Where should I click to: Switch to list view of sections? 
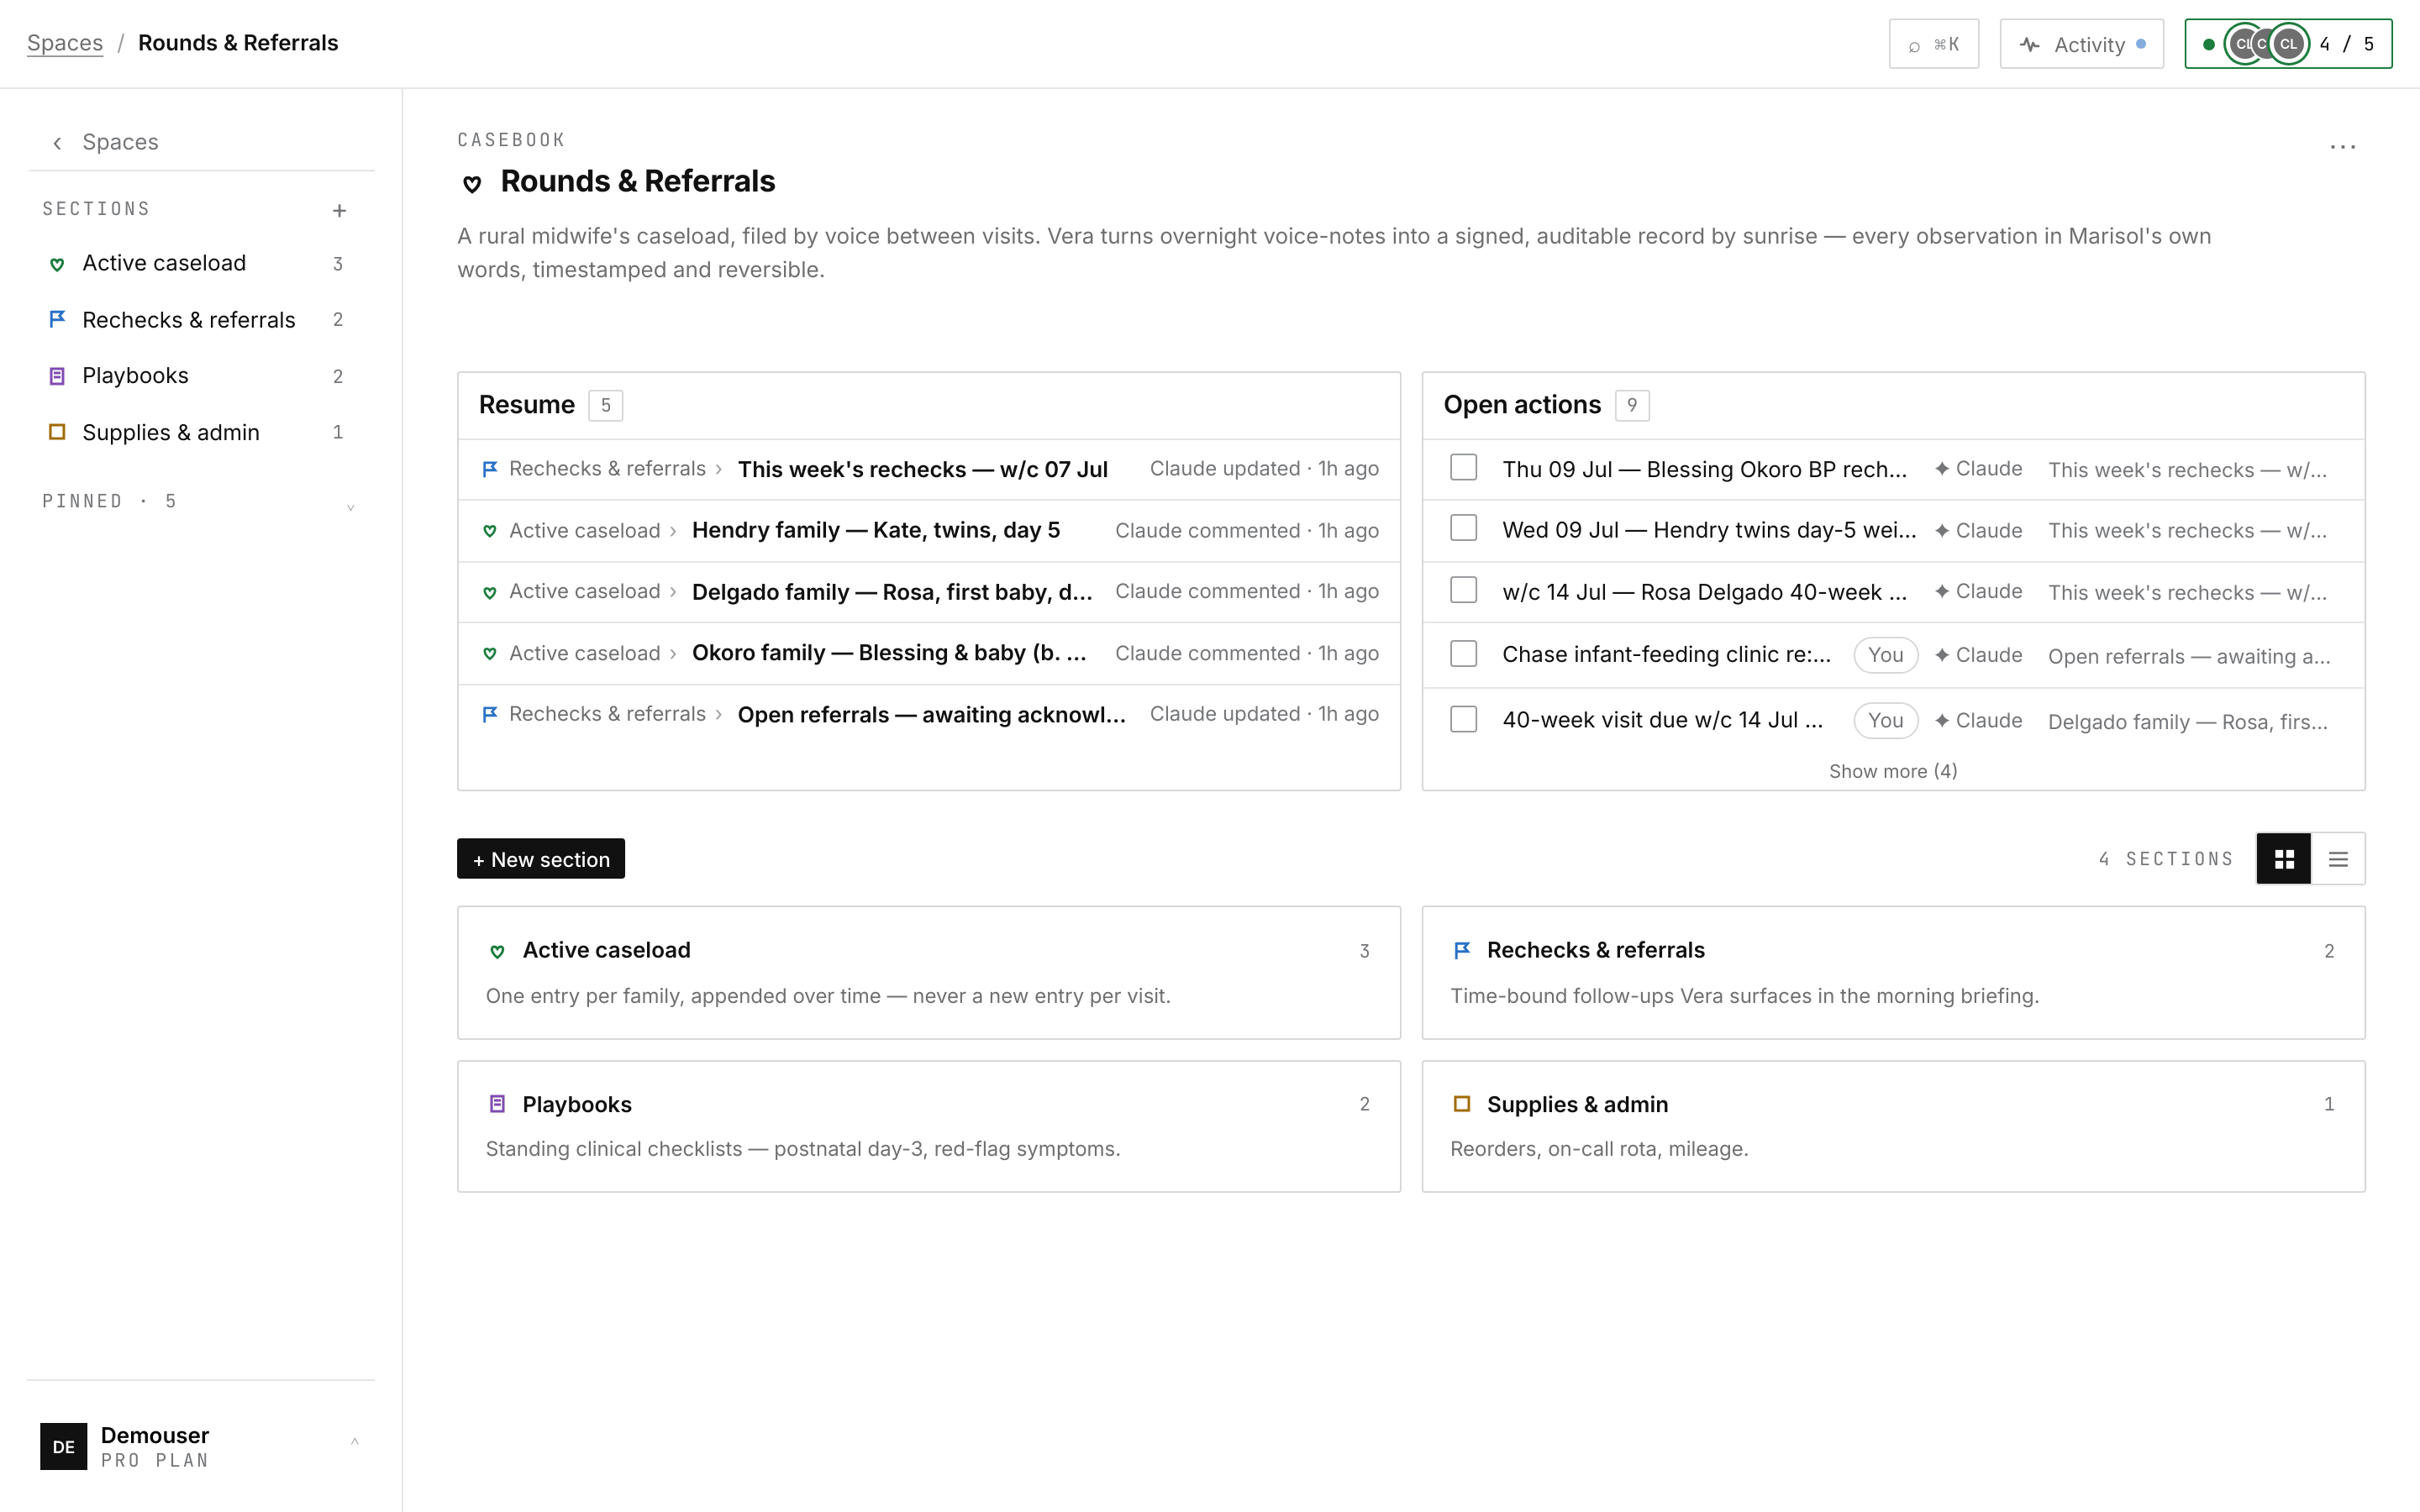[2338, 859]
